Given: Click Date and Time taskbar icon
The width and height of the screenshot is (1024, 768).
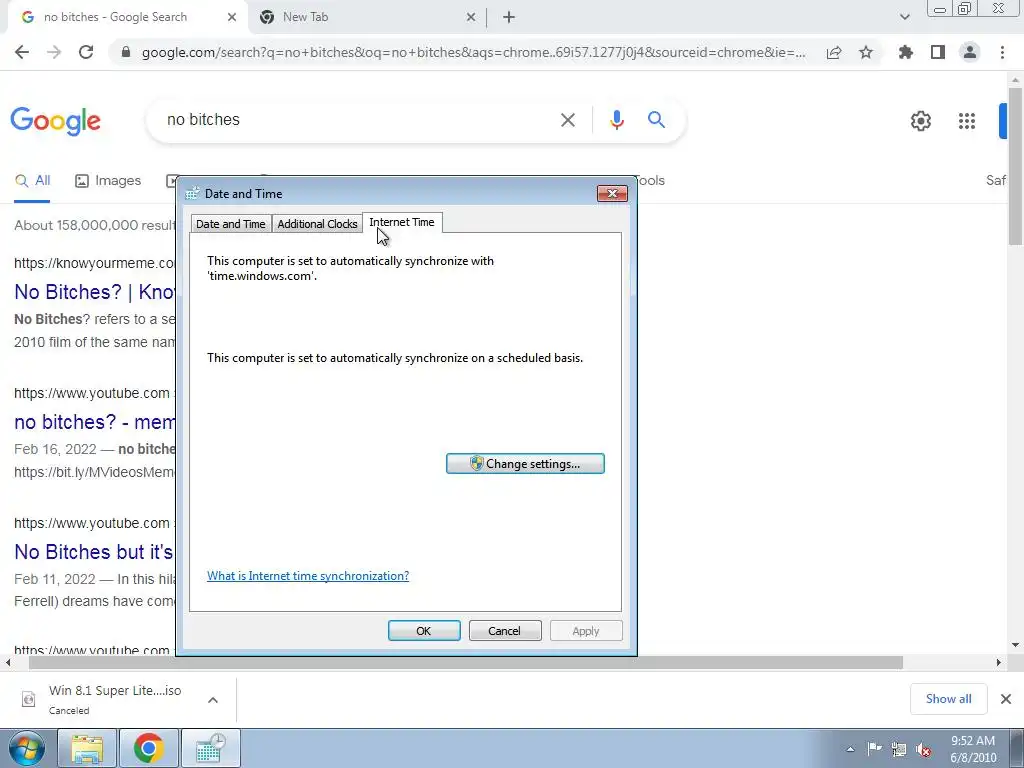Looking at the screenshot, I should 210,748.
